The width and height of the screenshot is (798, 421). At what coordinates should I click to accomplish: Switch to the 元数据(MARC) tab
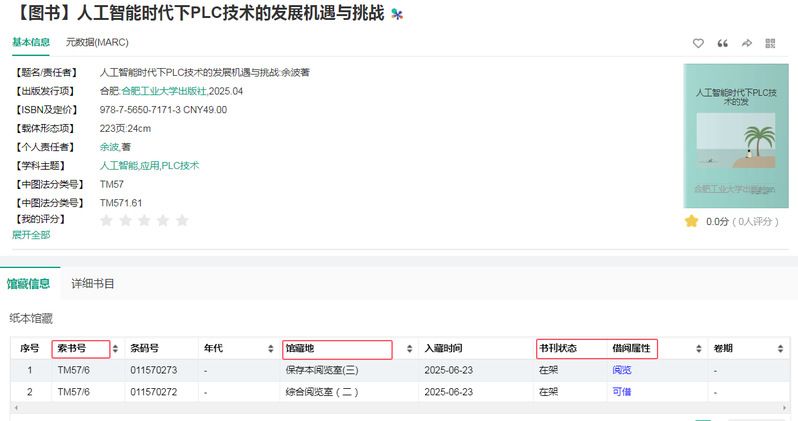pos(97,42)
